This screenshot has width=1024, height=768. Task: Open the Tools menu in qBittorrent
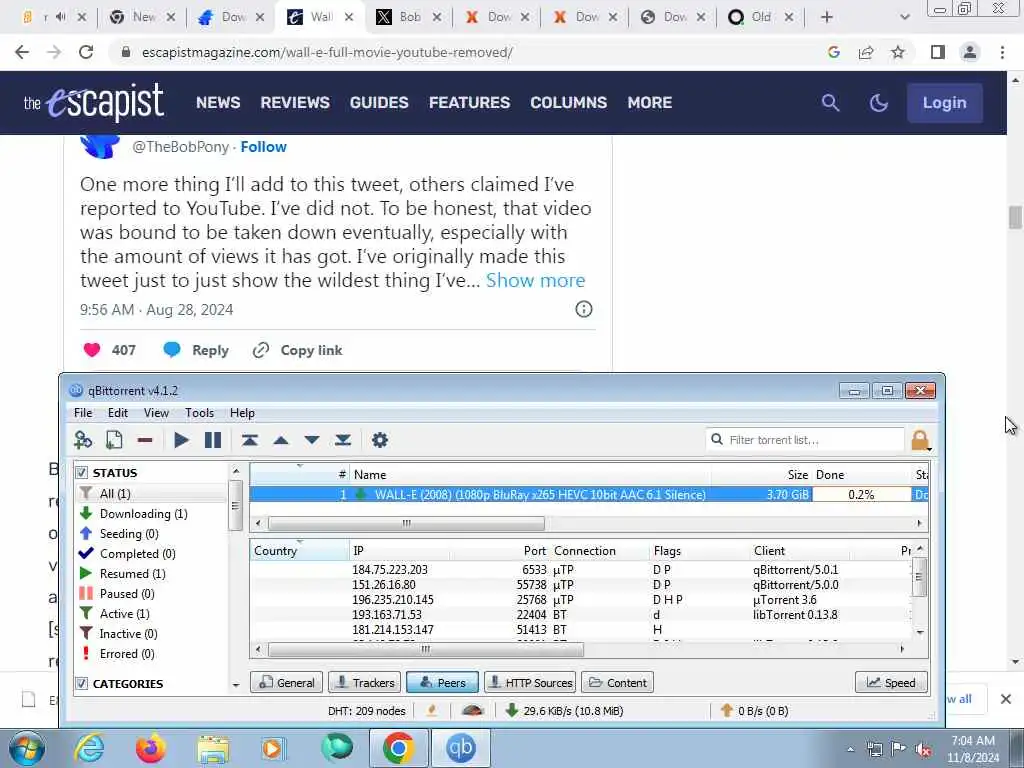point(199,413)
